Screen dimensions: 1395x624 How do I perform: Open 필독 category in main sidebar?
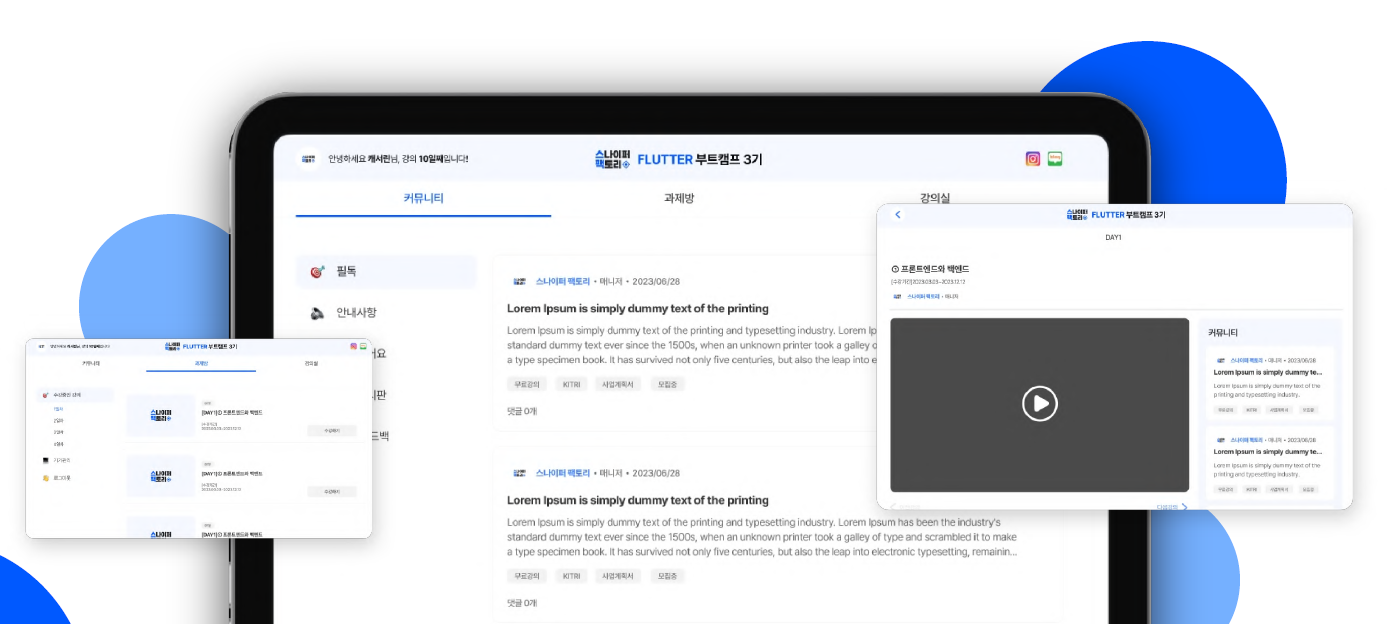point(386,271)
